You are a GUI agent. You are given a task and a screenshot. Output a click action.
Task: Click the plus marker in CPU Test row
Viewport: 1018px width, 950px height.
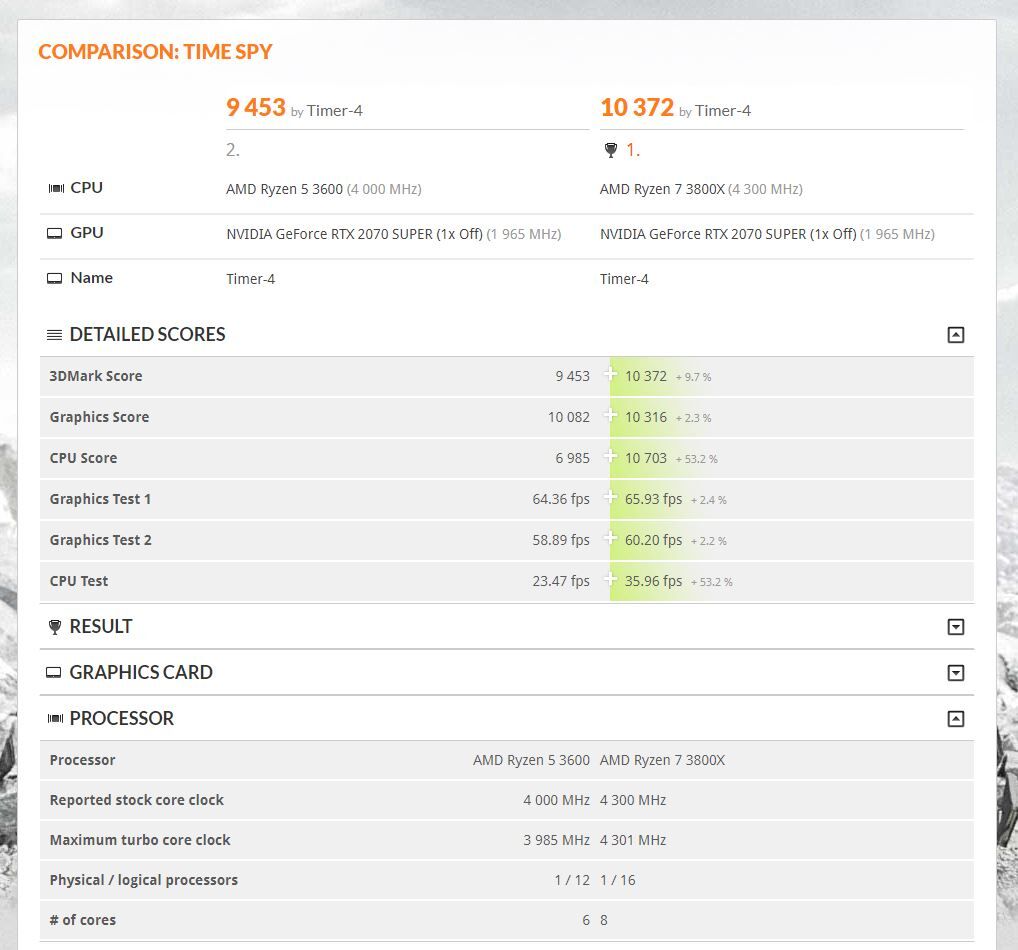pos(610,578)
